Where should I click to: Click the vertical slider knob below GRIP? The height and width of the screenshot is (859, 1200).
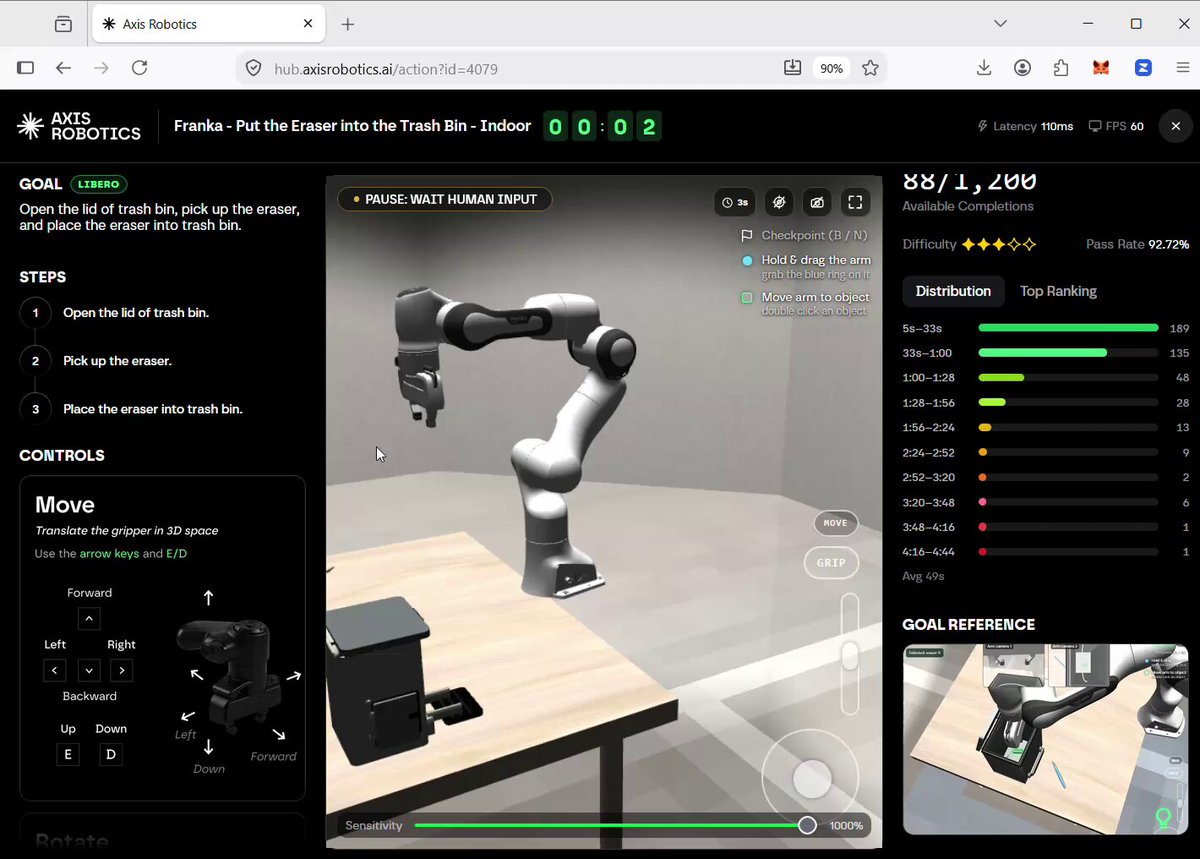pyautogui.click(x=849, y=656)
